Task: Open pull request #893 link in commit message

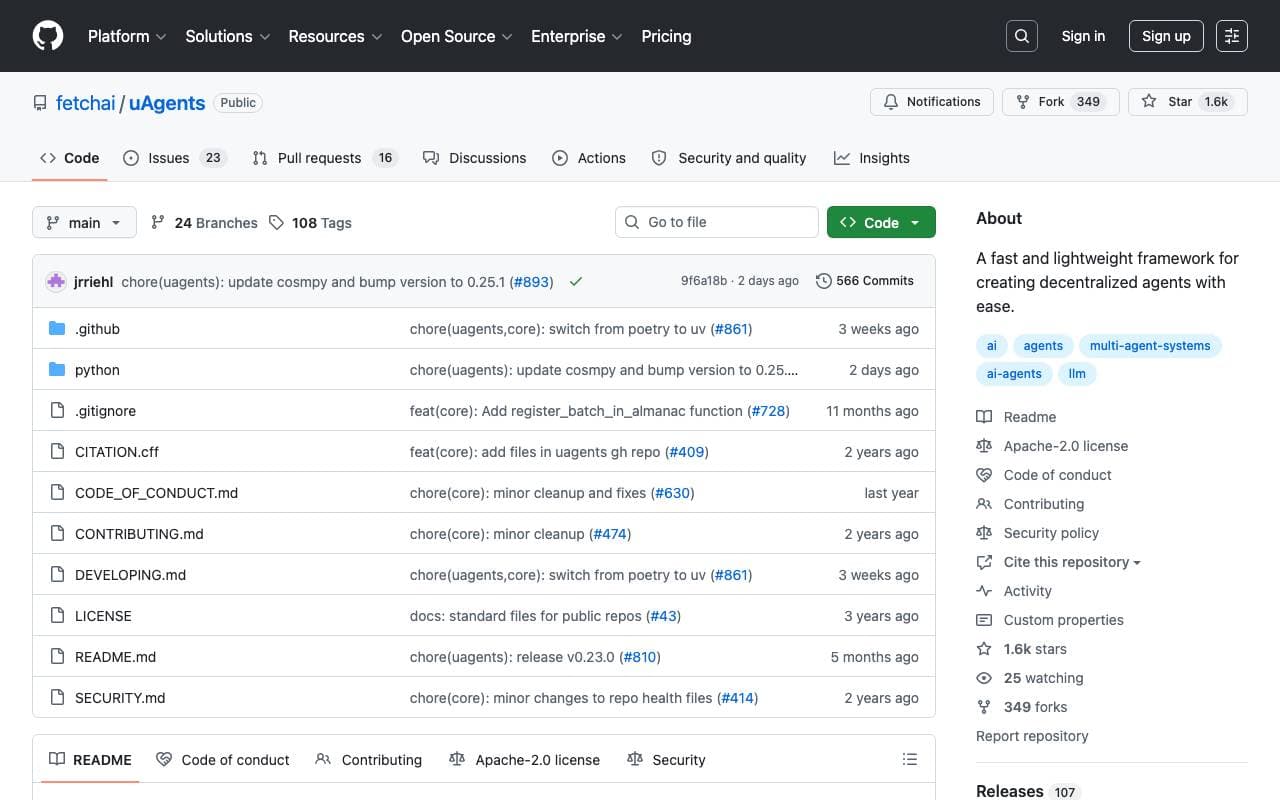Action: [532, 282]
